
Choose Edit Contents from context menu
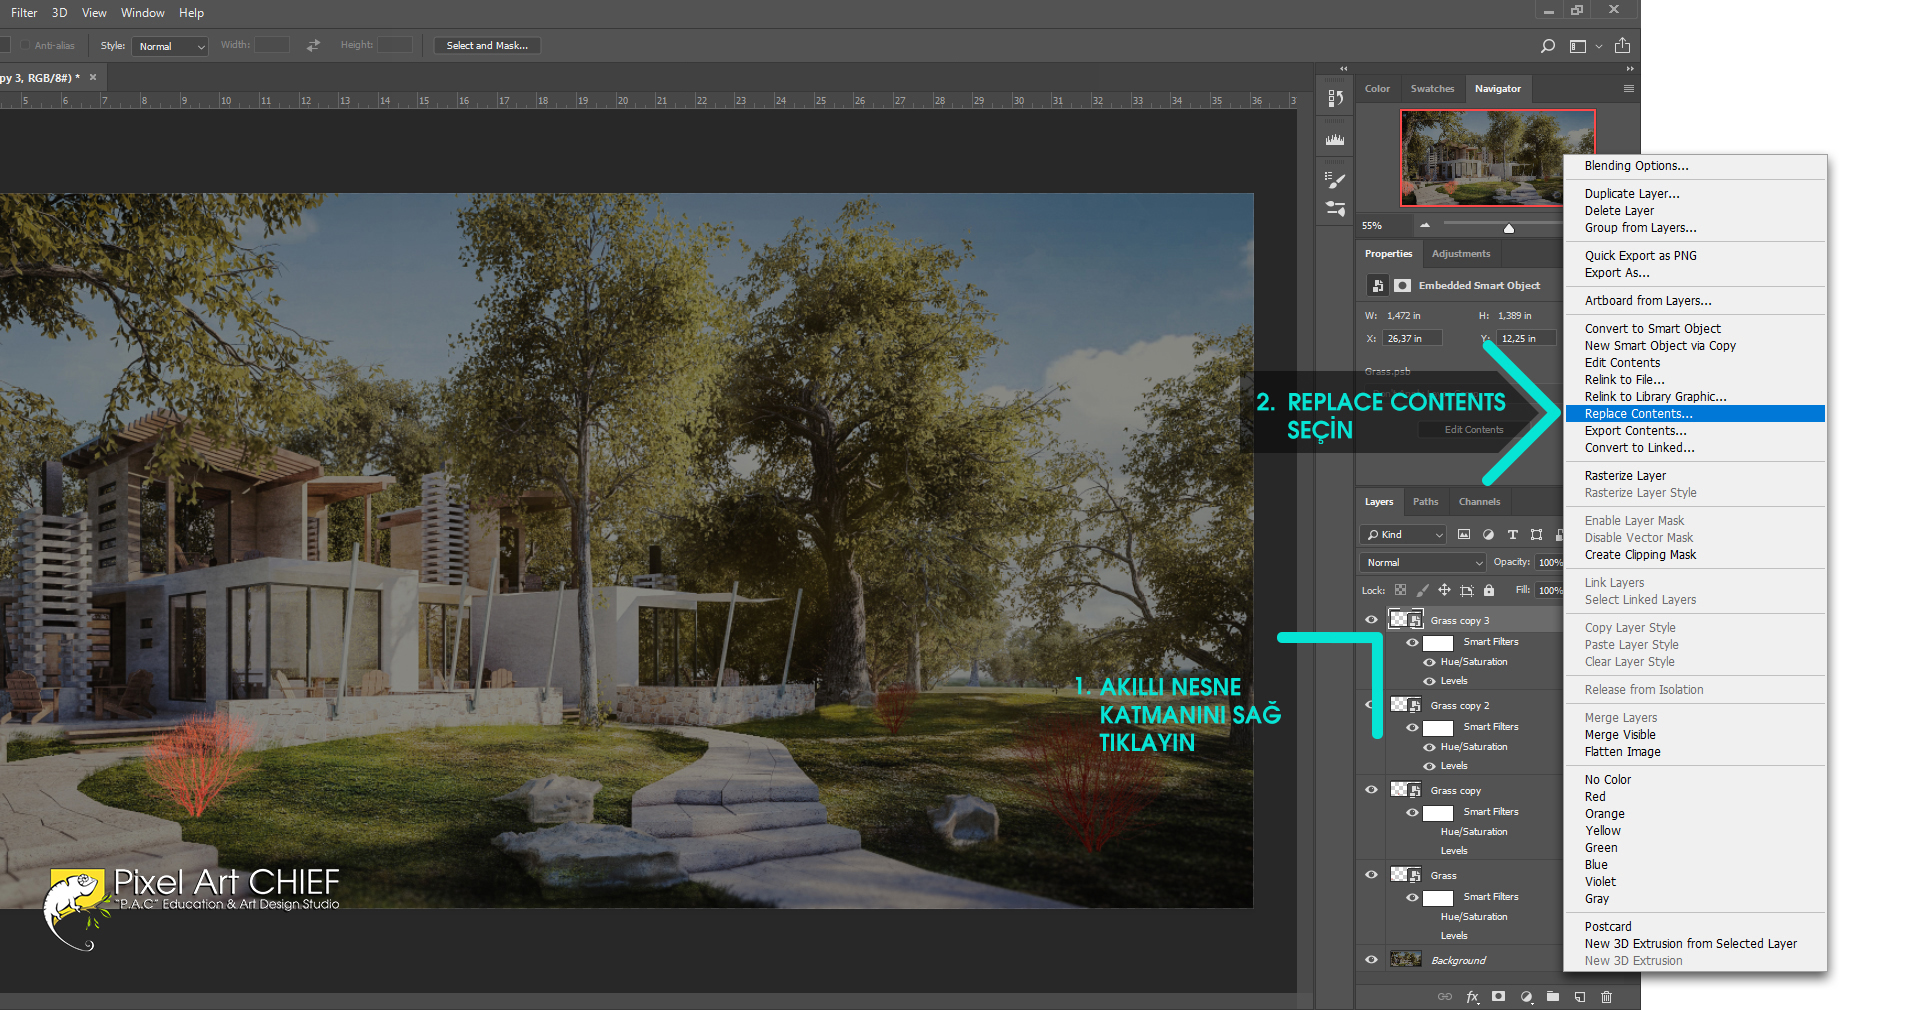tap(1695, 363)
